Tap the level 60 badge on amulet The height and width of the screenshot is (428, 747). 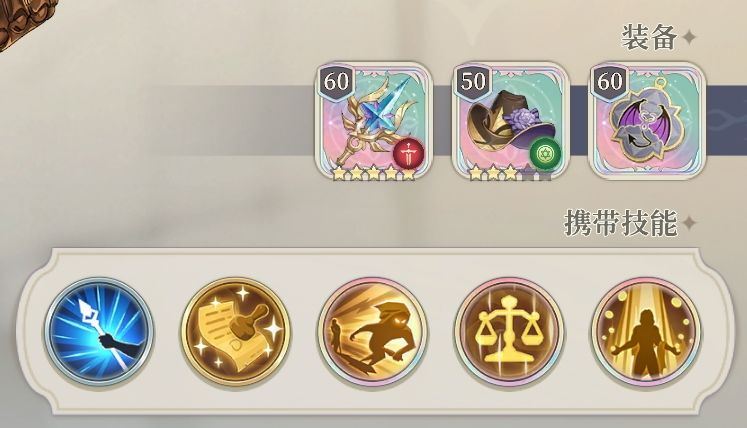pos(610,81)
